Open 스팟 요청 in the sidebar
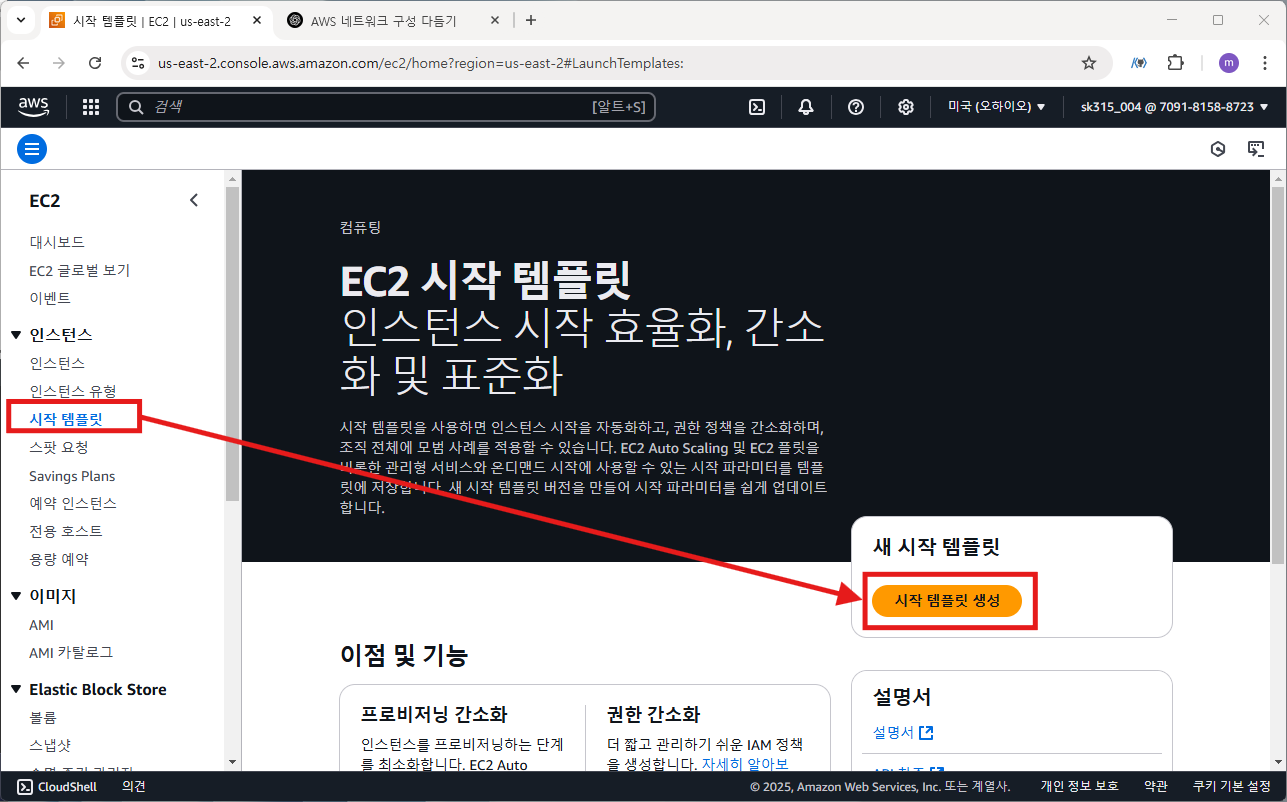This screenshot has height=802, width=1287. click(59, 447)
